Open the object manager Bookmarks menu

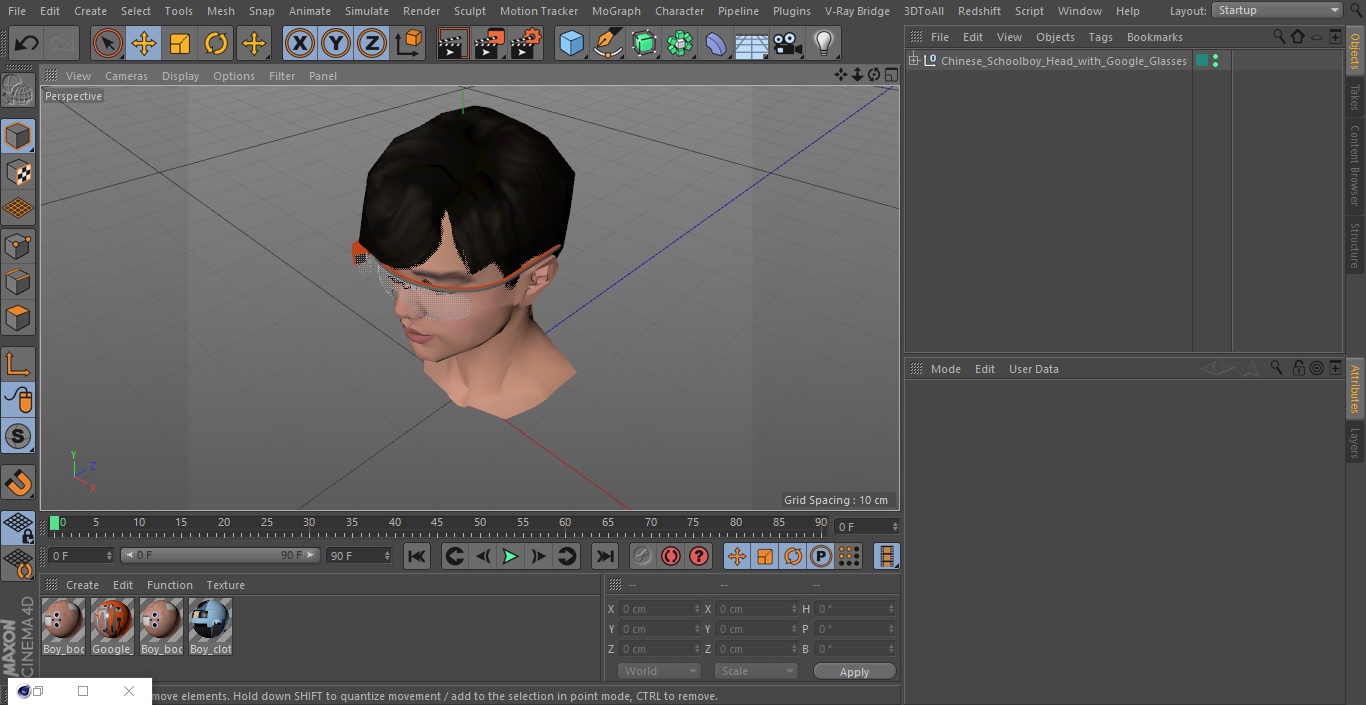(x=1154, y=37)
